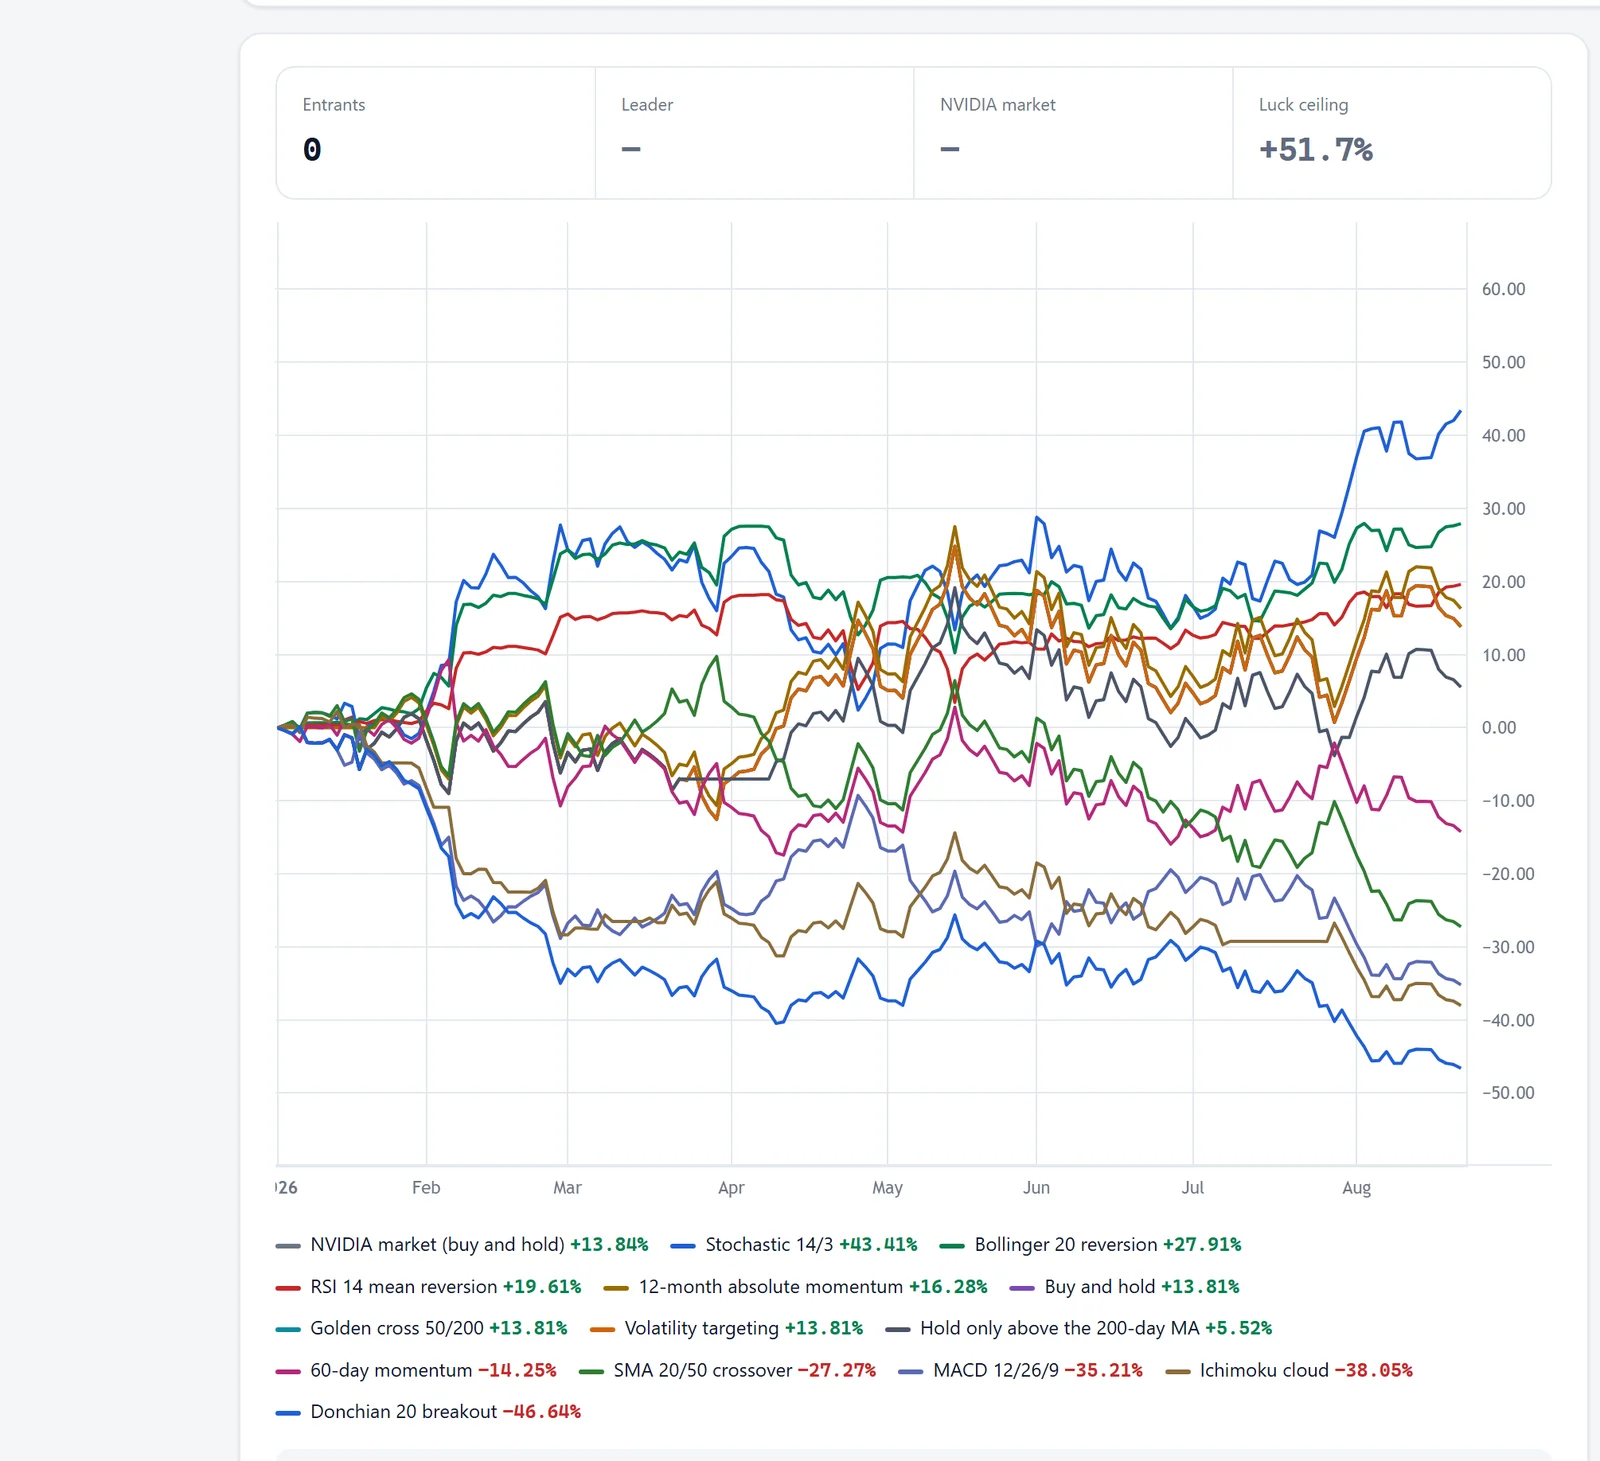Toggle the Stochastic 14/3 legend series
Image resolution: width=1600 pixels, height=1461 pixels.
[x=794, y=1245]
